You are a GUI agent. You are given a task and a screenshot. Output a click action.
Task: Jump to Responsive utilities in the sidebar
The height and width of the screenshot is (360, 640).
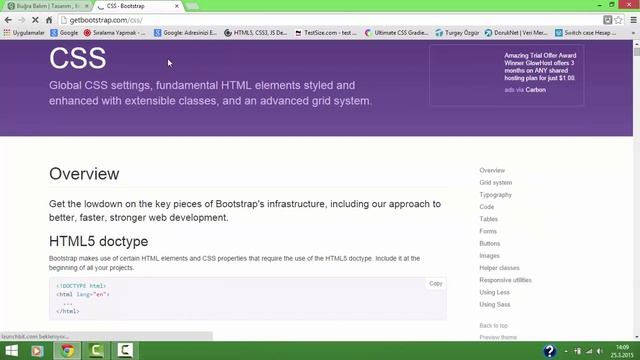505,280
